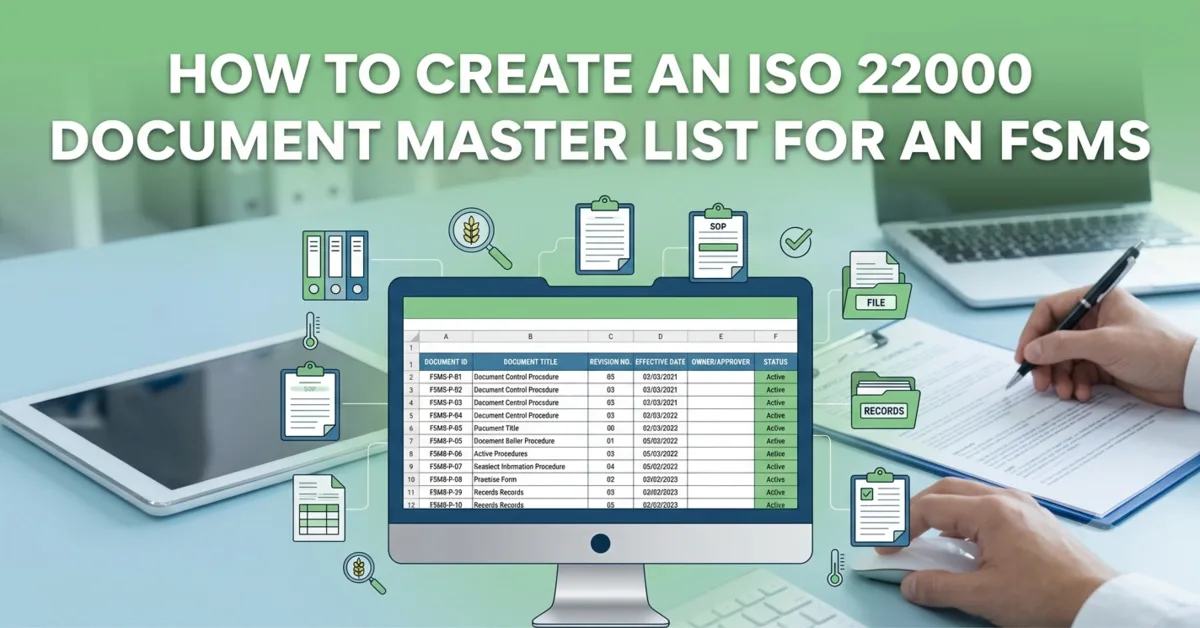Image resolution: width=1200 pixels, height=628 pixels.
Task: Click the status cell in row 9
Action: click(776, 467)
